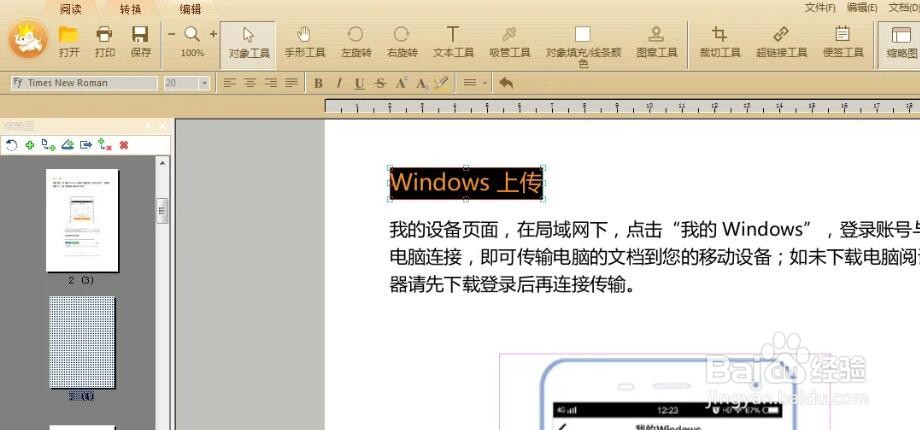Add page with green plus icon
The image size is (920, 430).
[x=30, y=145]
